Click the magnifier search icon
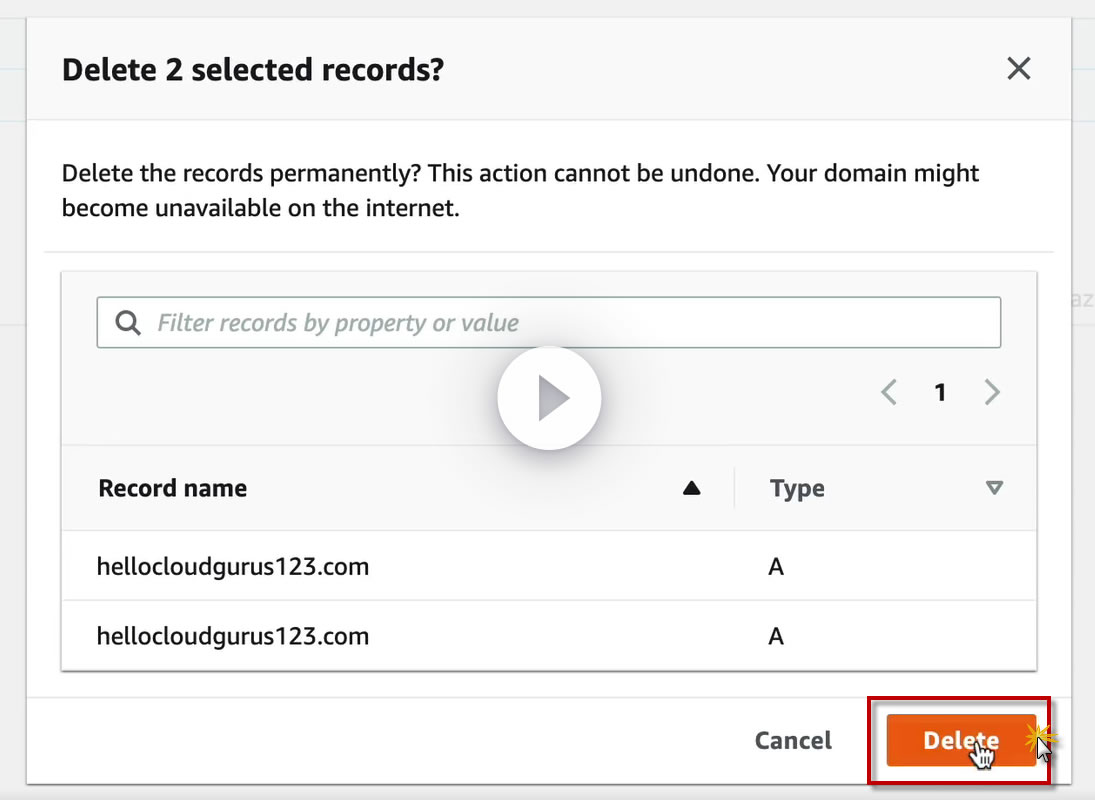Screen dimensions: 1095x800 pos(128,323)
